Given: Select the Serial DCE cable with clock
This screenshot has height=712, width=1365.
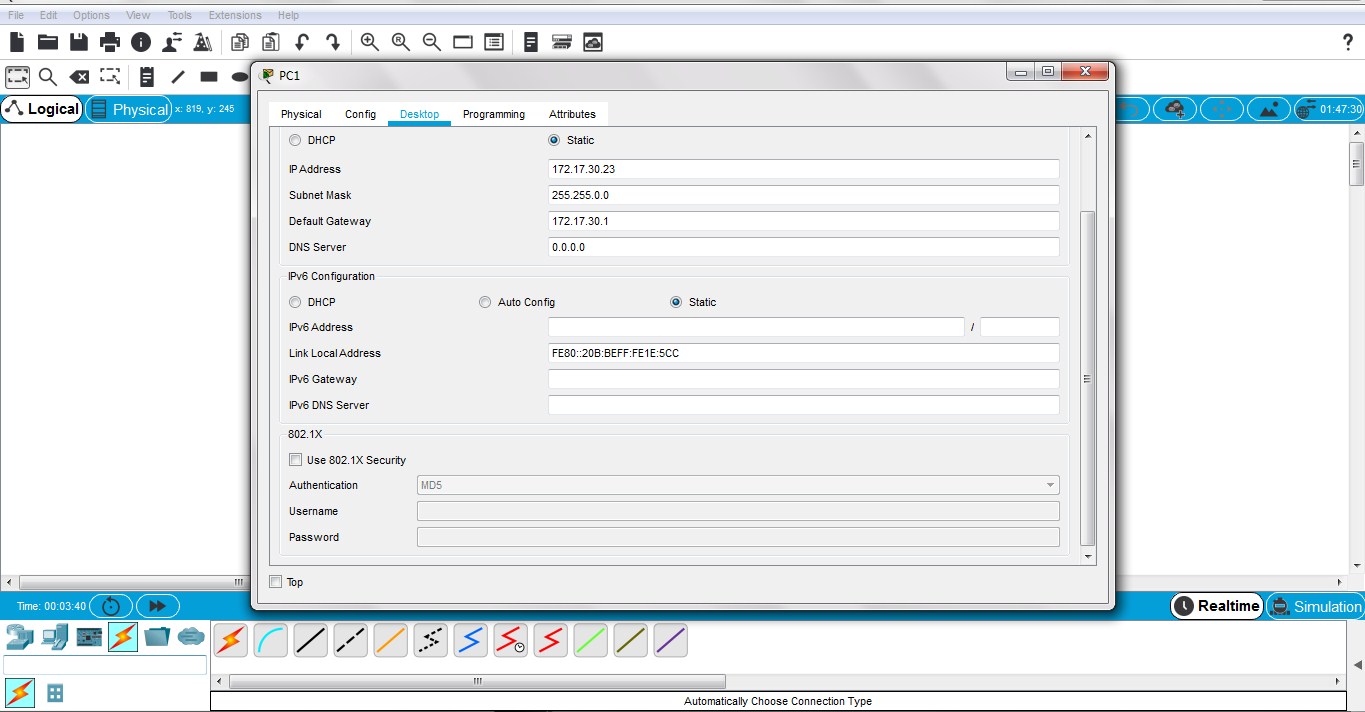Looking at the screenshot, I should point(510,640).
